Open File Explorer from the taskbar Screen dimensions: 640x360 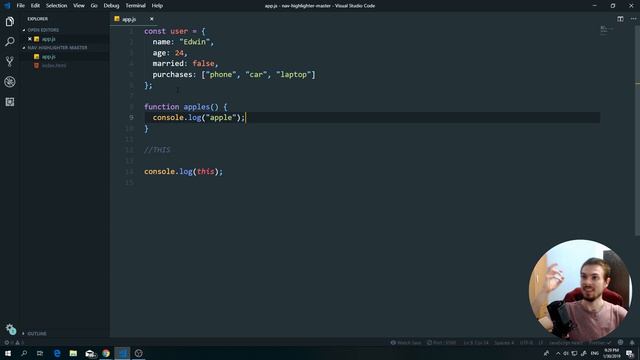click(73, 353)
